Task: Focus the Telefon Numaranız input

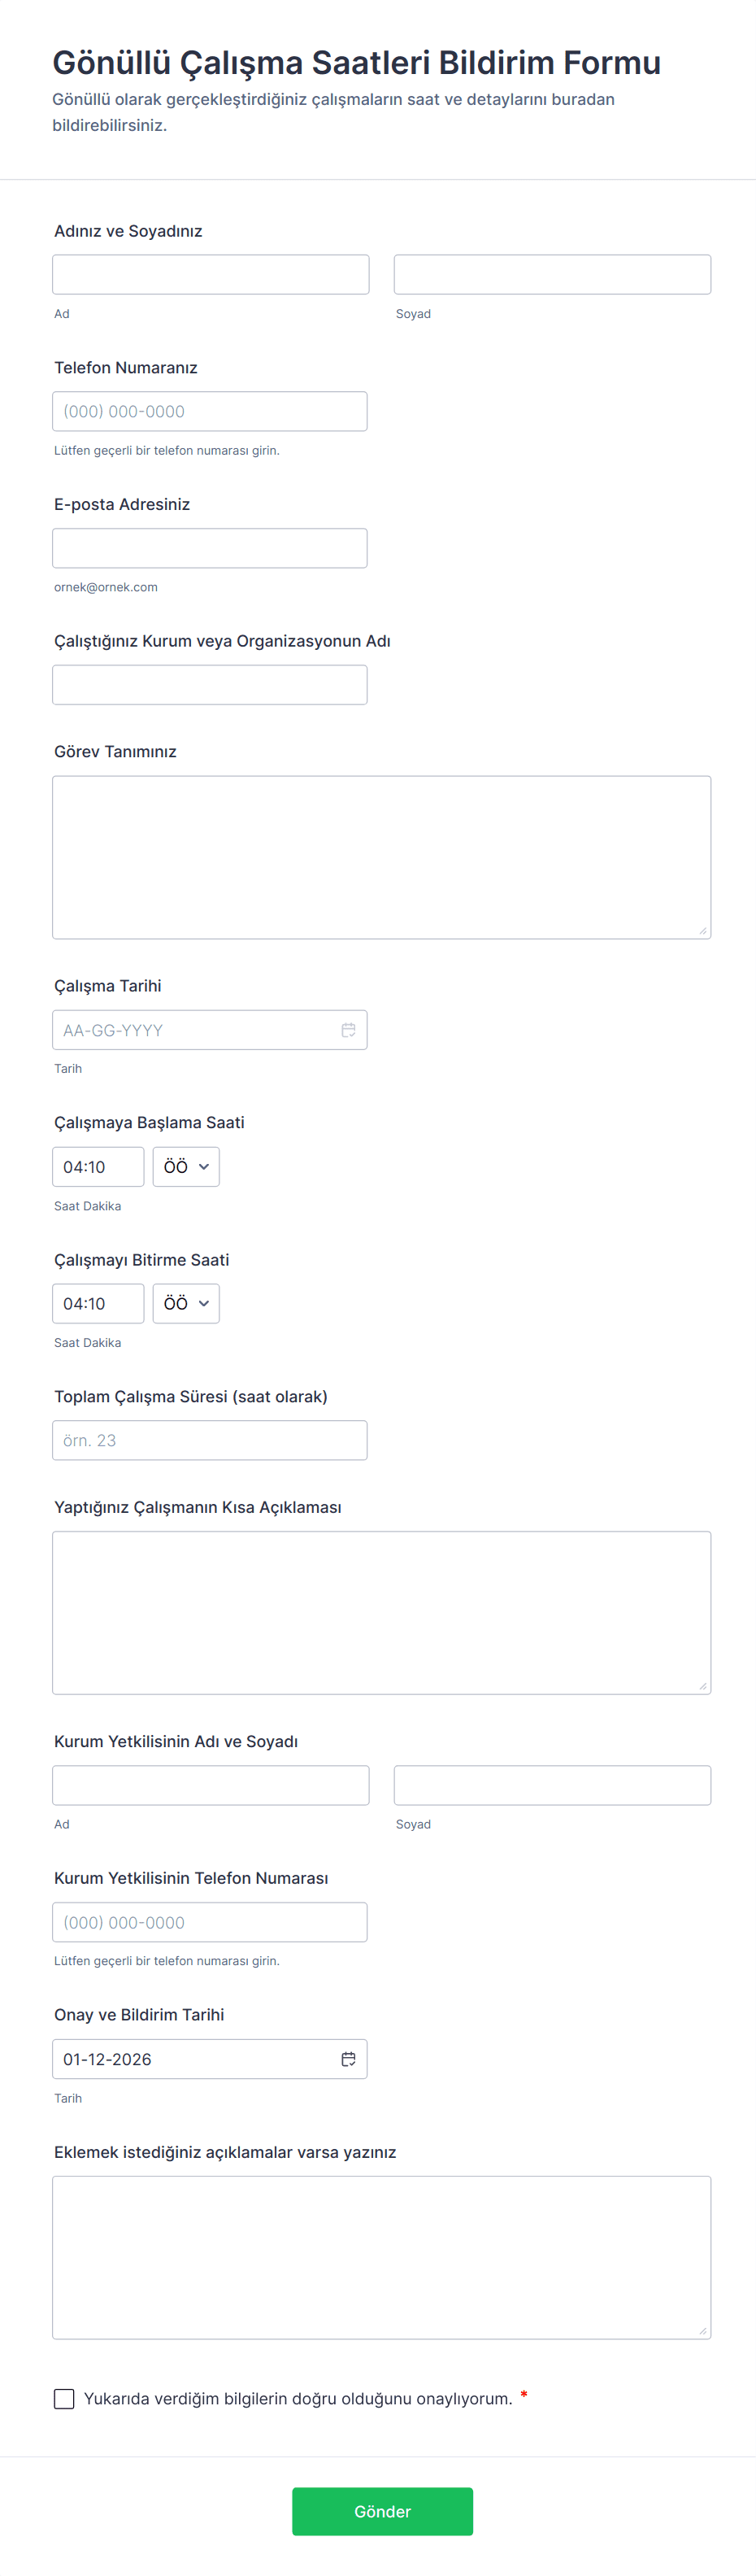Action: [x=210, y=412]
